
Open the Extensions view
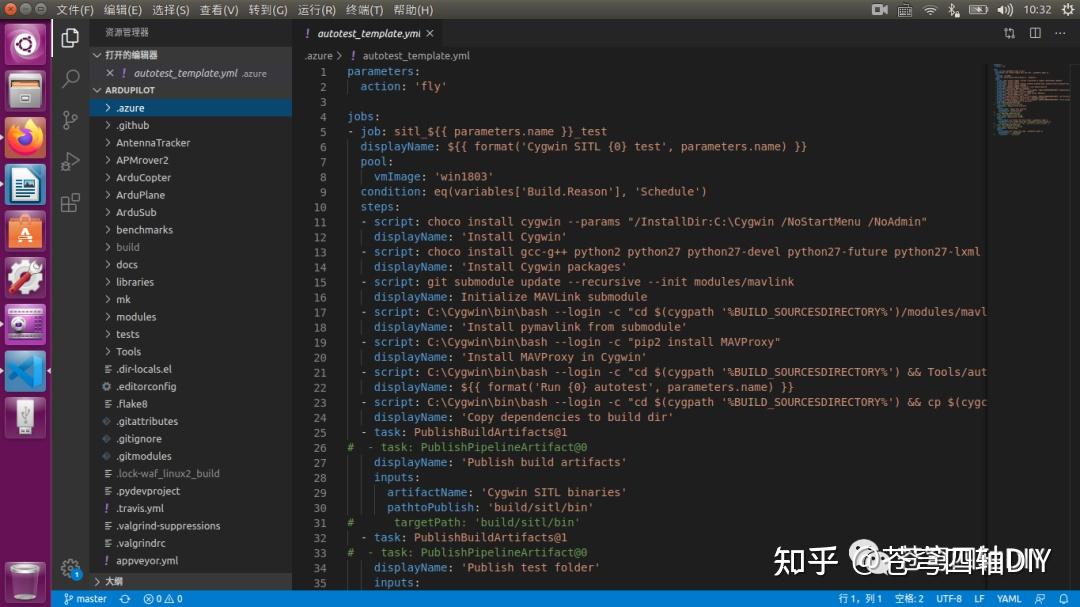point(70,203)
